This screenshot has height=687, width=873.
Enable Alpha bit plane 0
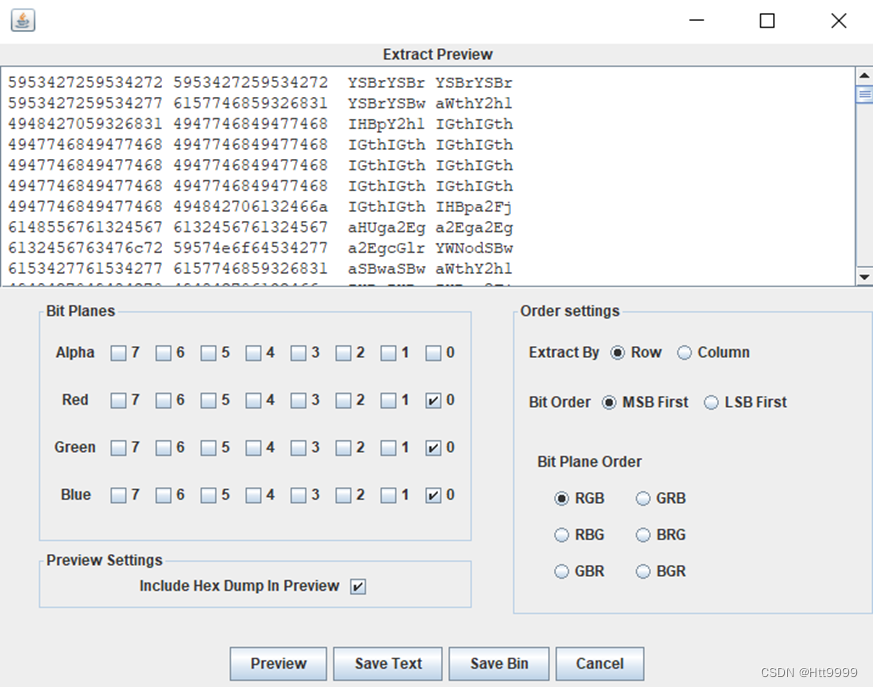click(x=433, y=353)
